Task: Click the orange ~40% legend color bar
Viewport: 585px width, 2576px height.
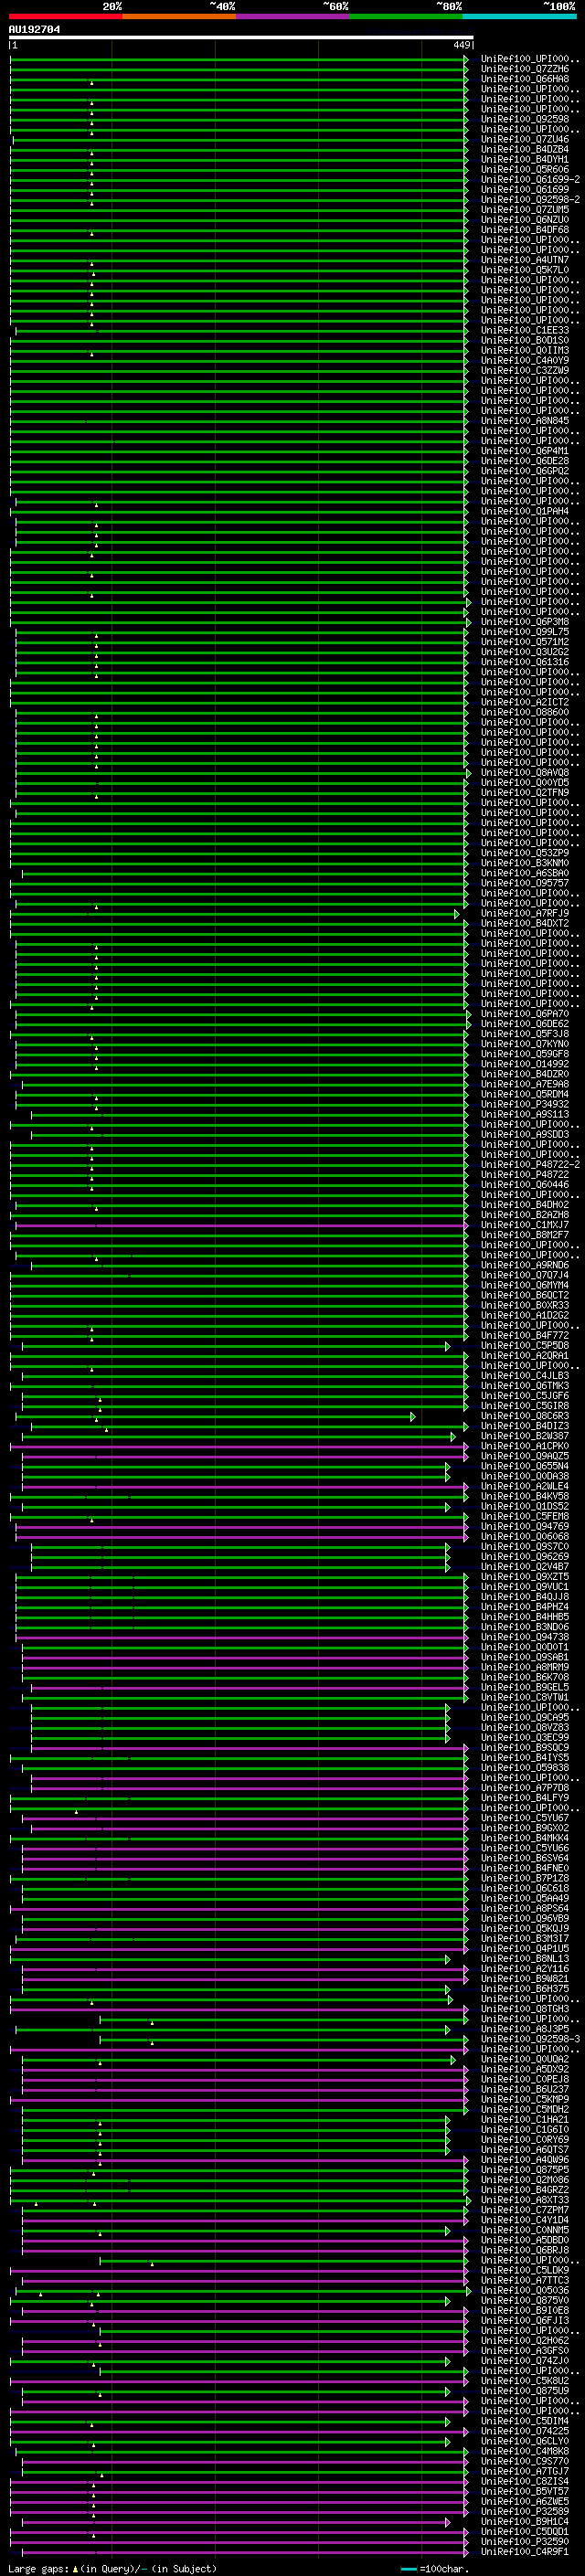Action: [178, 16]
